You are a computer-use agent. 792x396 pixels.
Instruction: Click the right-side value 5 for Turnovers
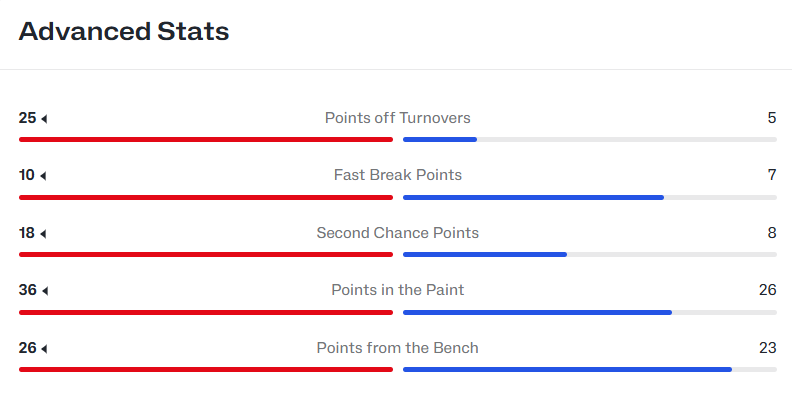click(x=772, y=118)
